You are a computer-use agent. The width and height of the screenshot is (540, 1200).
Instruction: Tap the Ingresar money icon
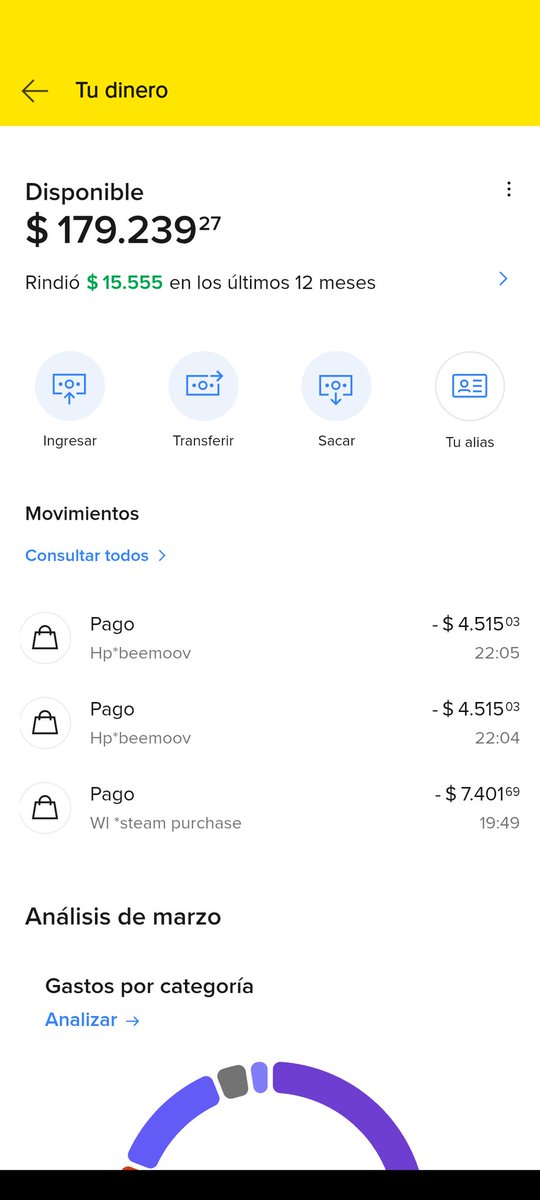pyautogui.click(x=70, y=385)
